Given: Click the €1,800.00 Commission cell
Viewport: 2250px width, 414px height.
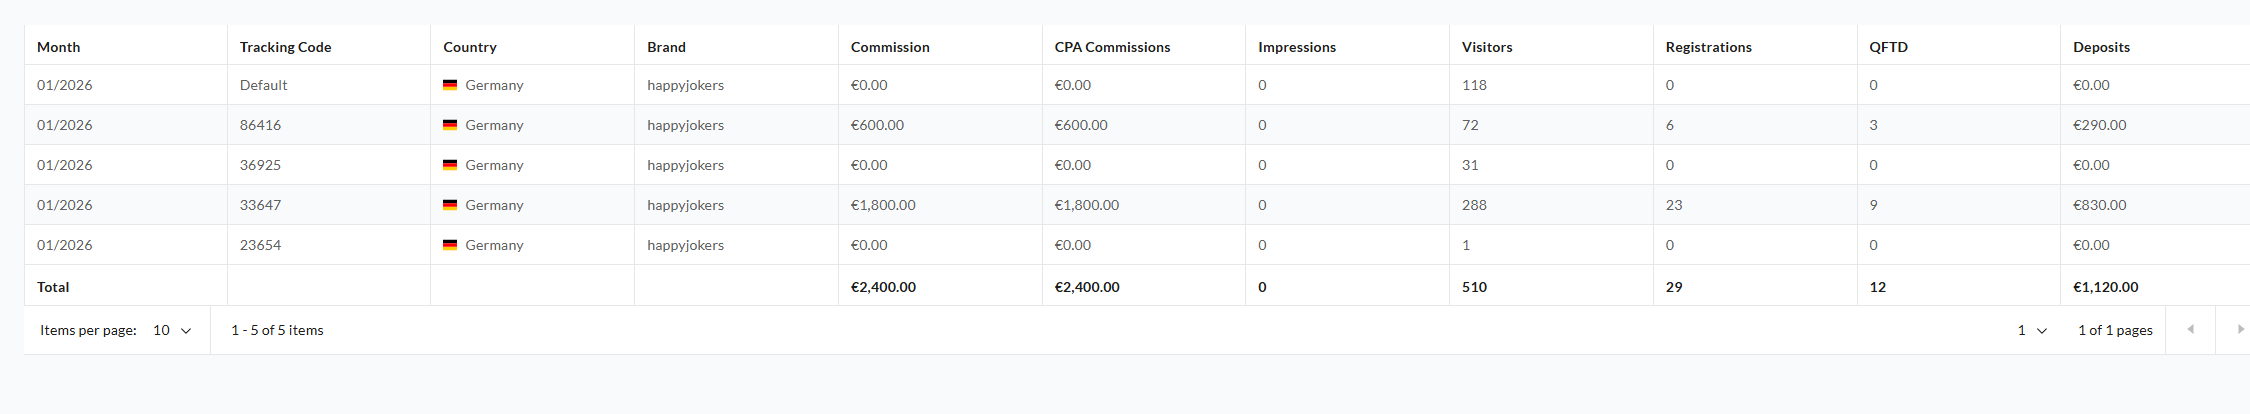Looking at the screenshot, I should 883,205.
